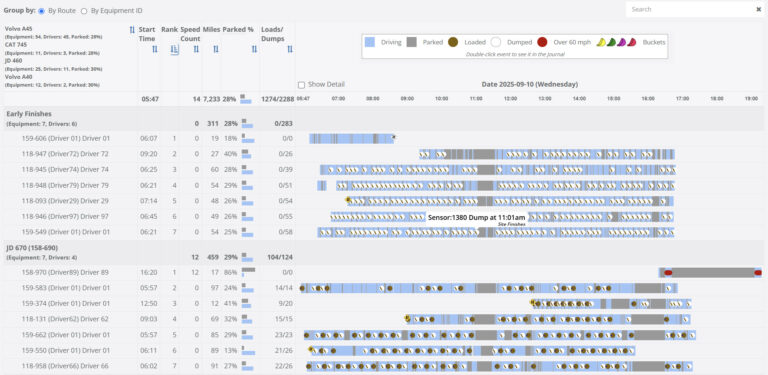Open row 118-958 (Driver66) Driver 66
The width and height of the screenshot is (768, 375).
65,366
